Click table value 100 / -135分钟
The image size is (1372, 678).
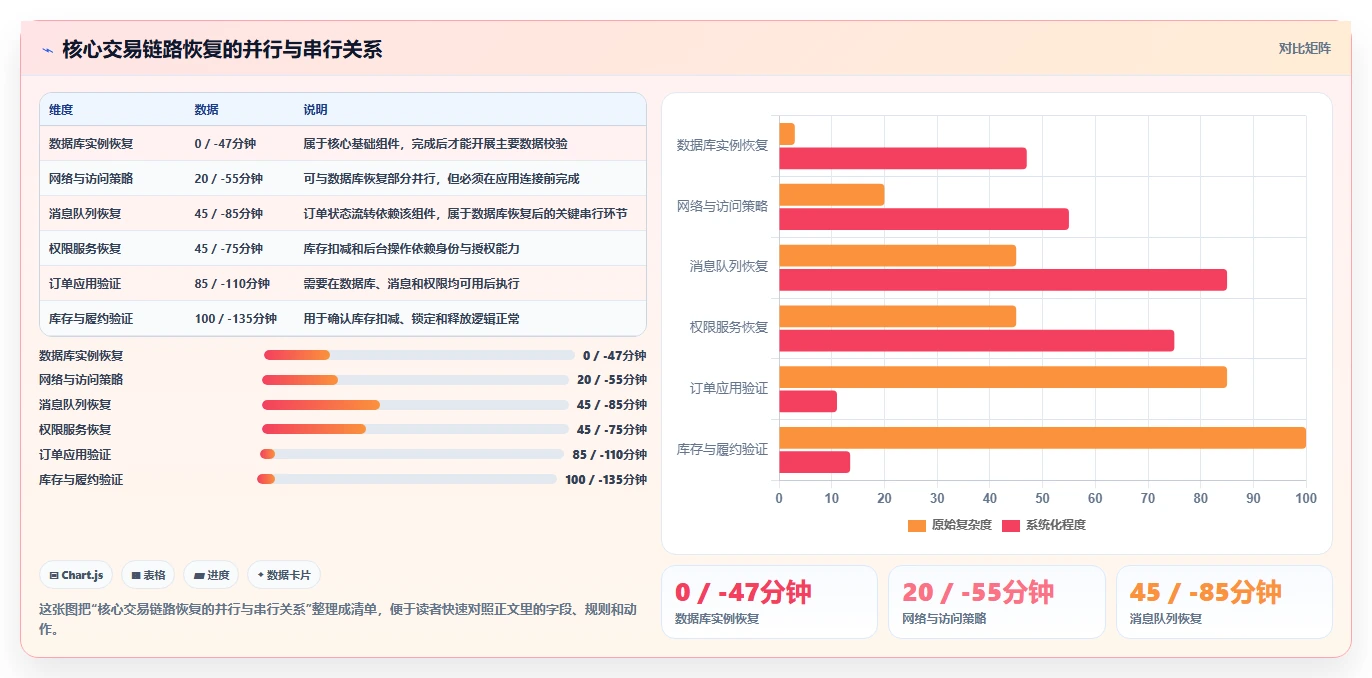point(236,319)
